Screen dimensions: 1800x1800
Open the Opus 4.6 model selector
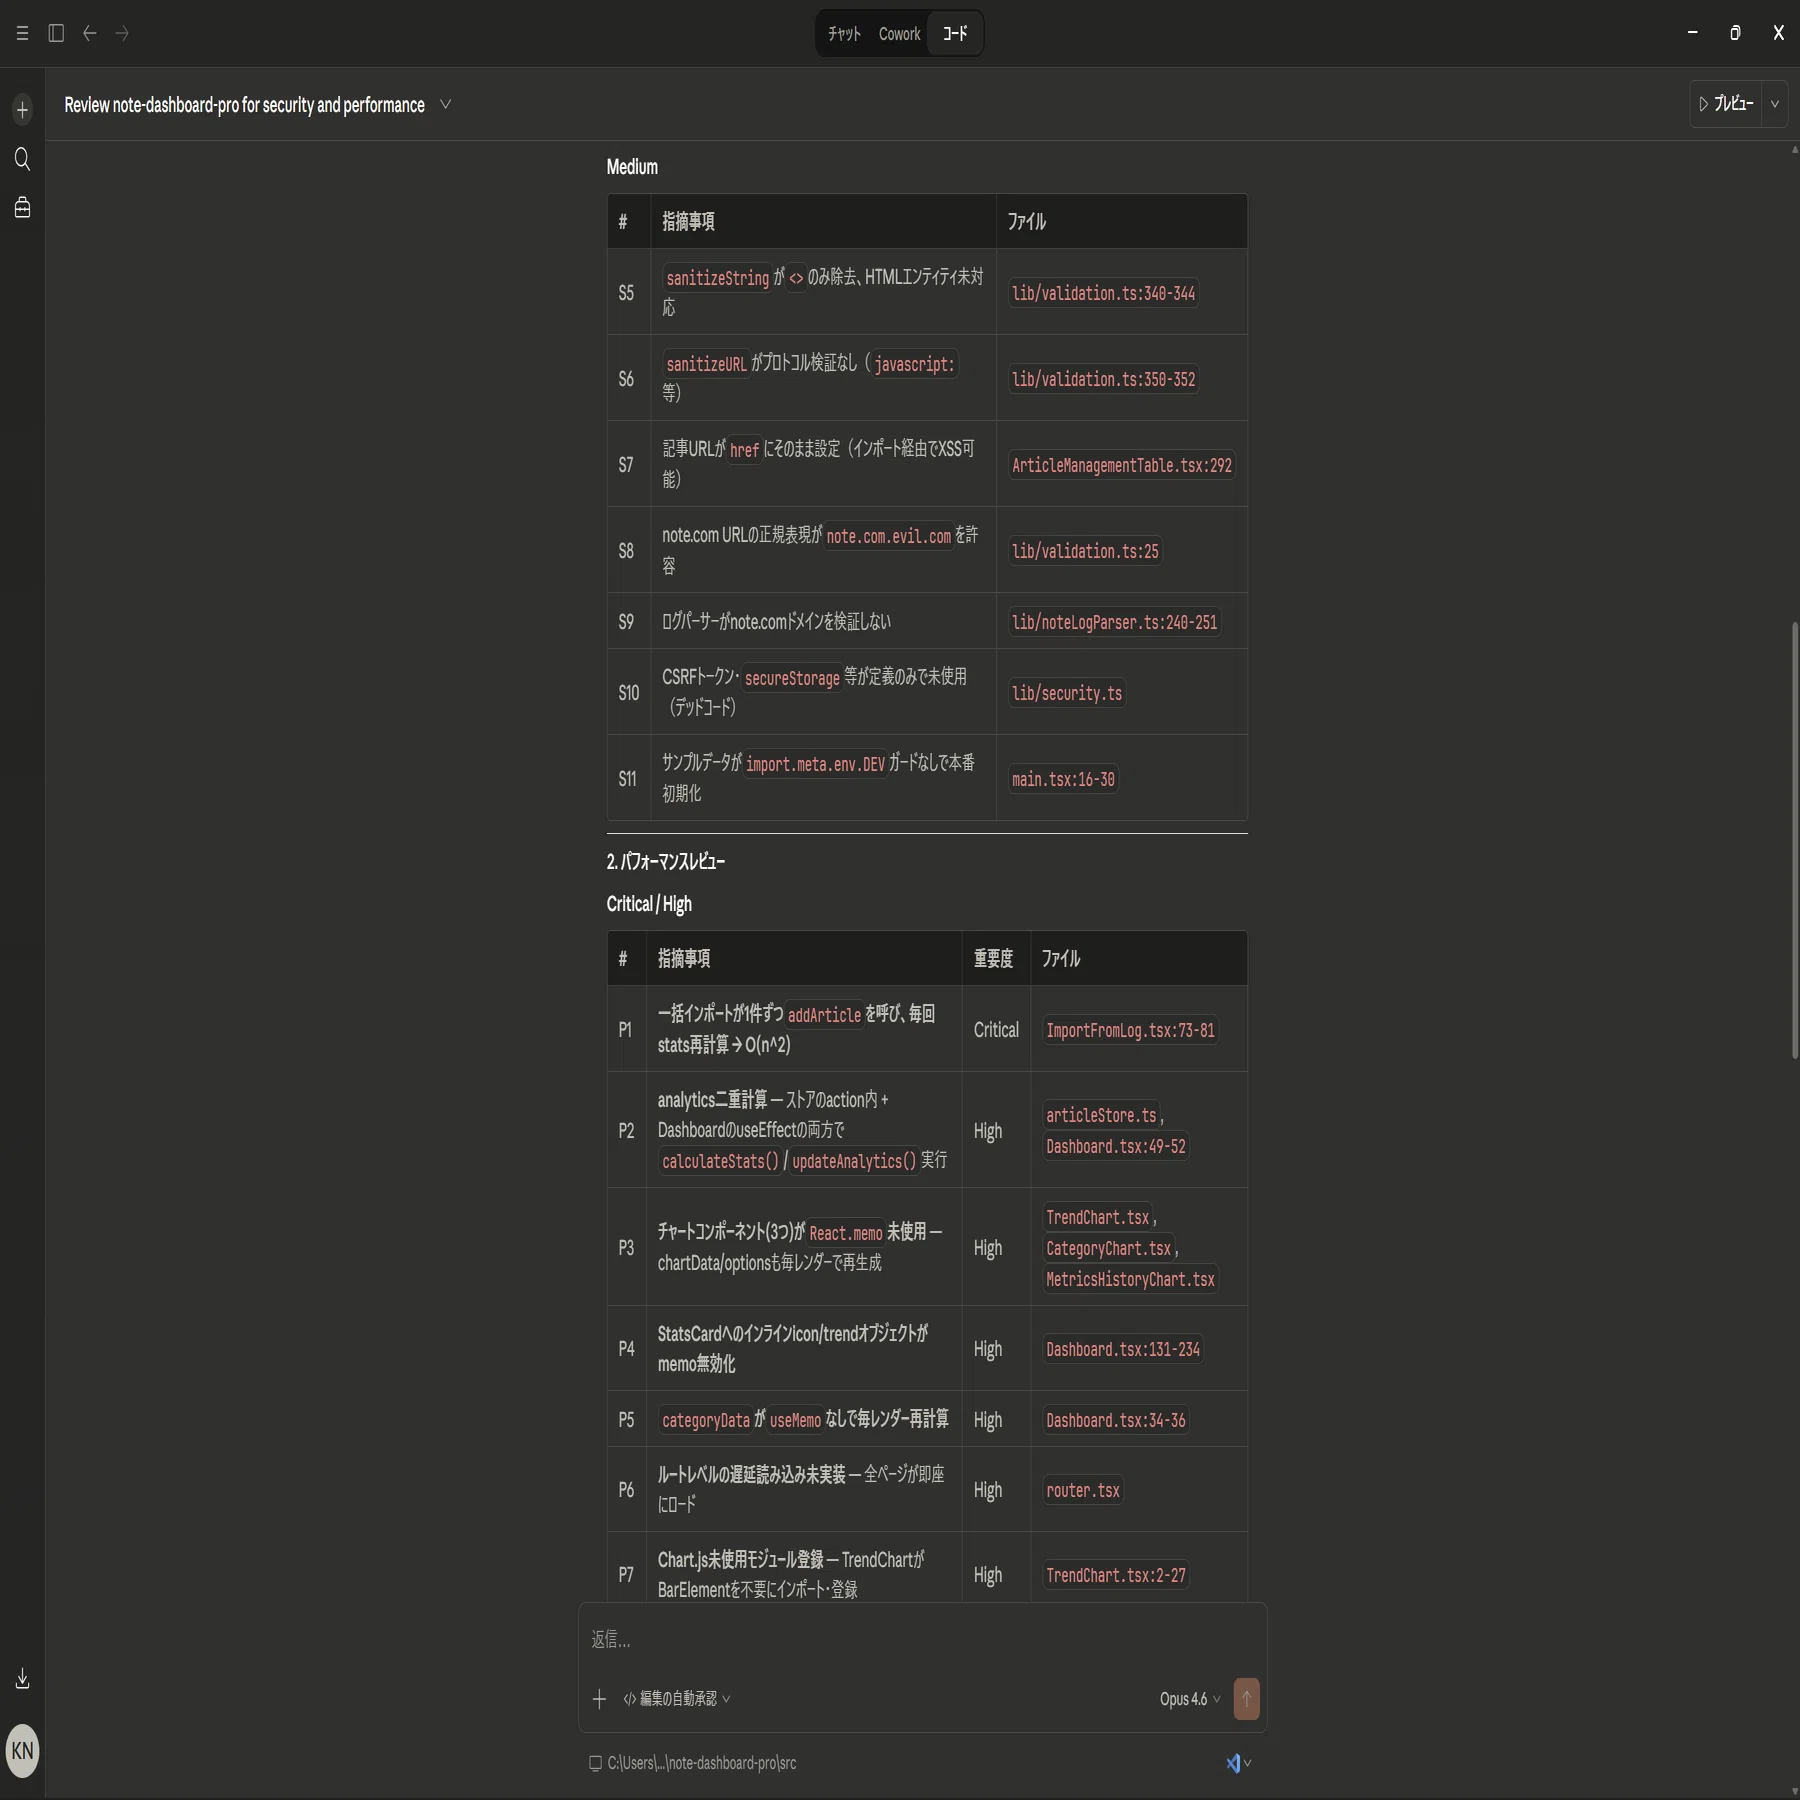1190,1698
